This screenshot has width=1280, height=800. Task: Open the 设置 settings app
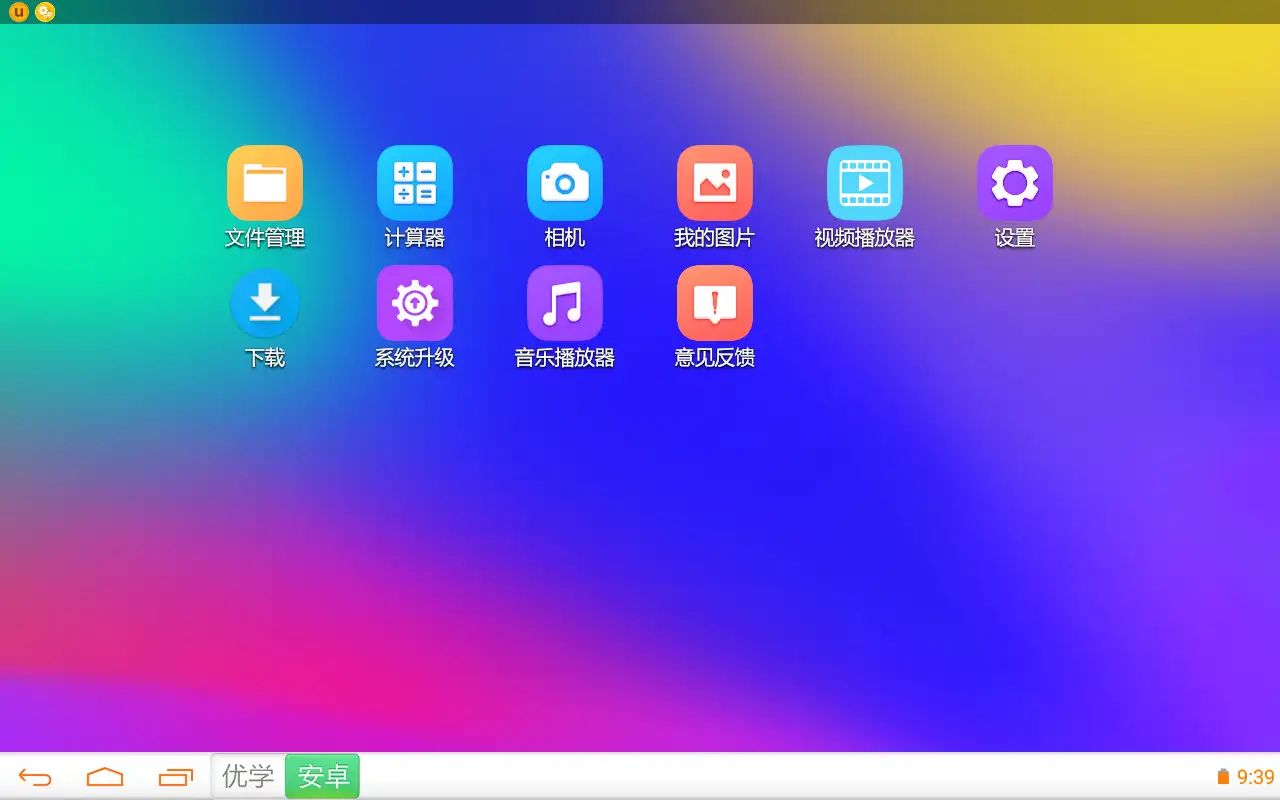point(1015,183)
